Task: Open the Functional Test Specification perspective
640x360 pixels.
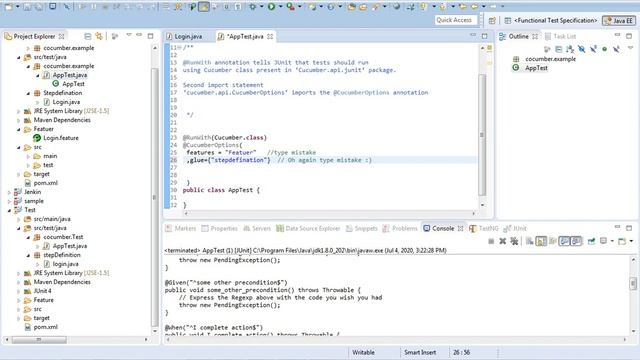Action: tap(551, 20)
